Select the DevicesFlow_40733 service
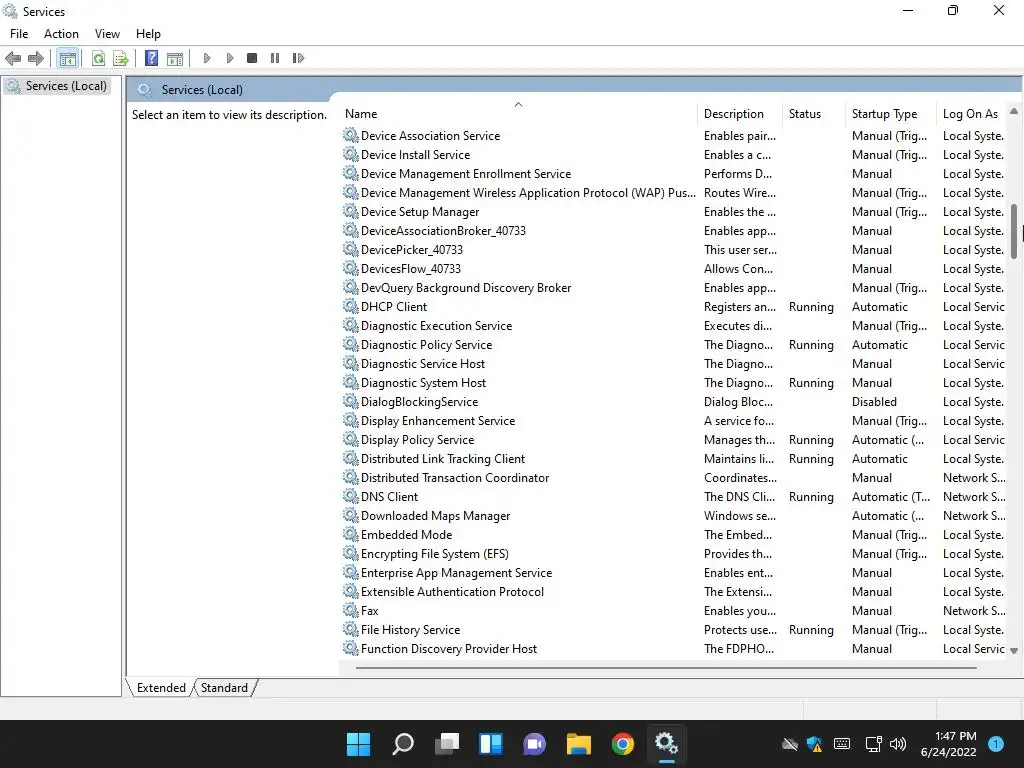This screenshot has height=768, width=1024. click(674, 268)
